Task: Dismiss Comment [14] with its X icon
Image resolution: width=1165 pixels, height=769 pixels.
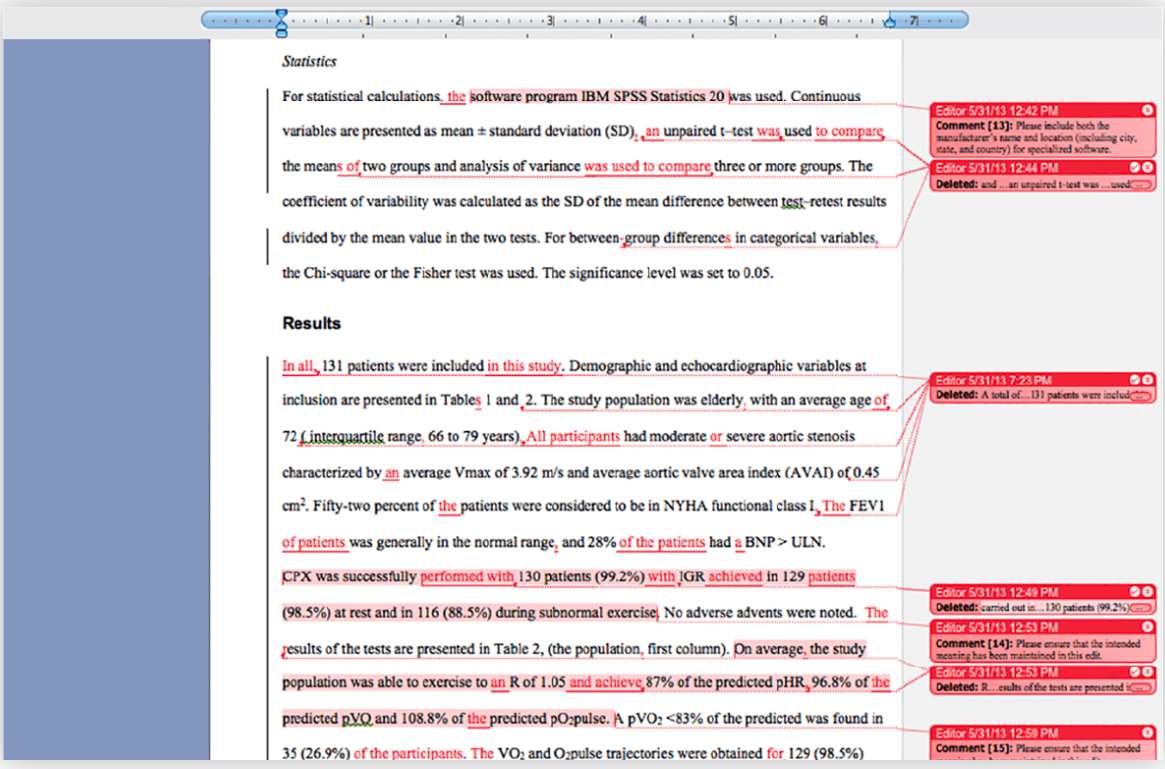Action: tap(1147, 627)
